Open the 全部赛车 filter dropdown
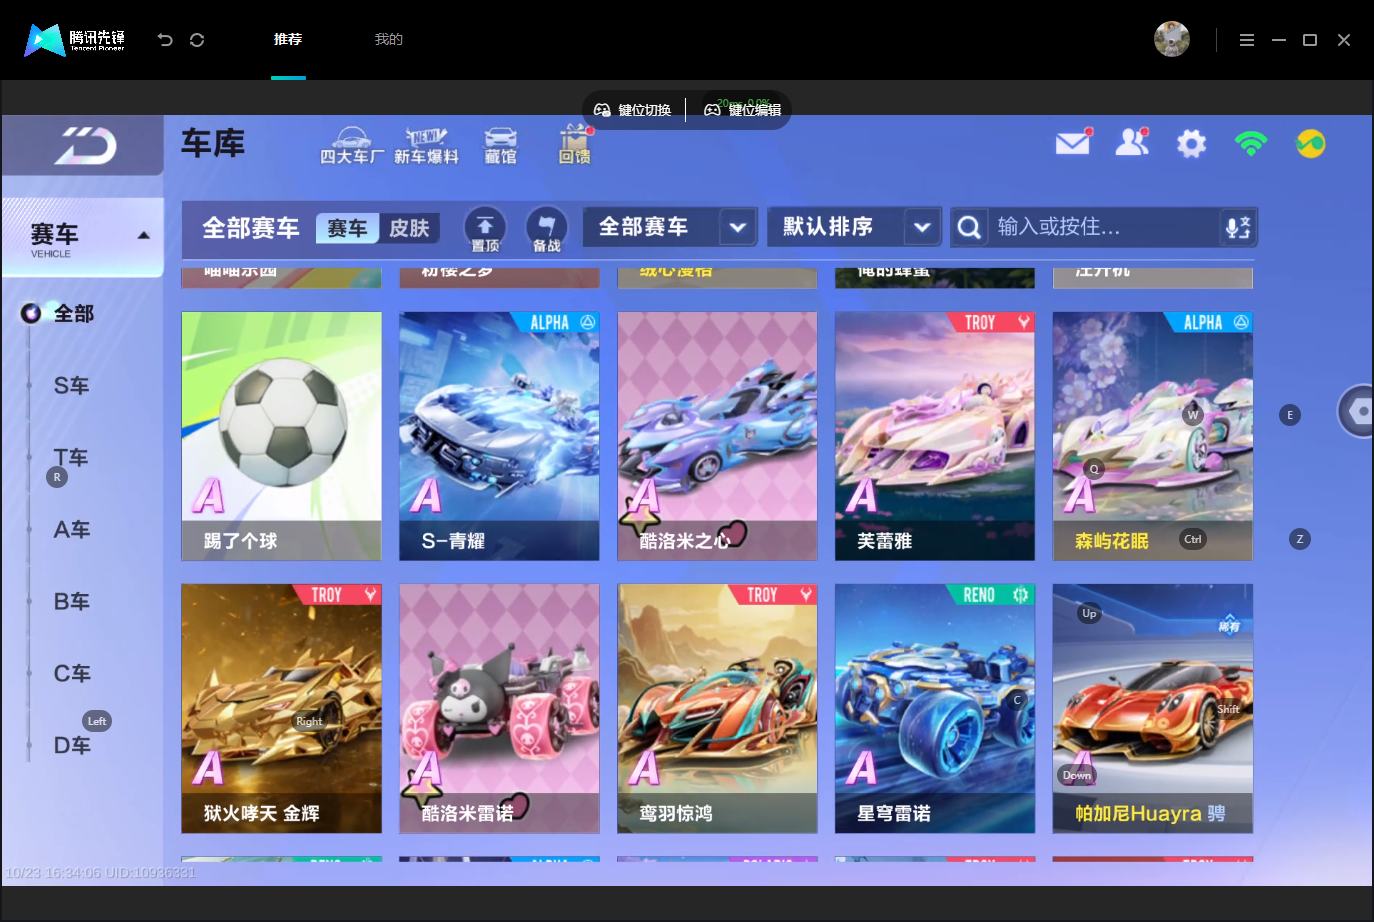This screenshot has height=922, width=1374. coord(670,227)
